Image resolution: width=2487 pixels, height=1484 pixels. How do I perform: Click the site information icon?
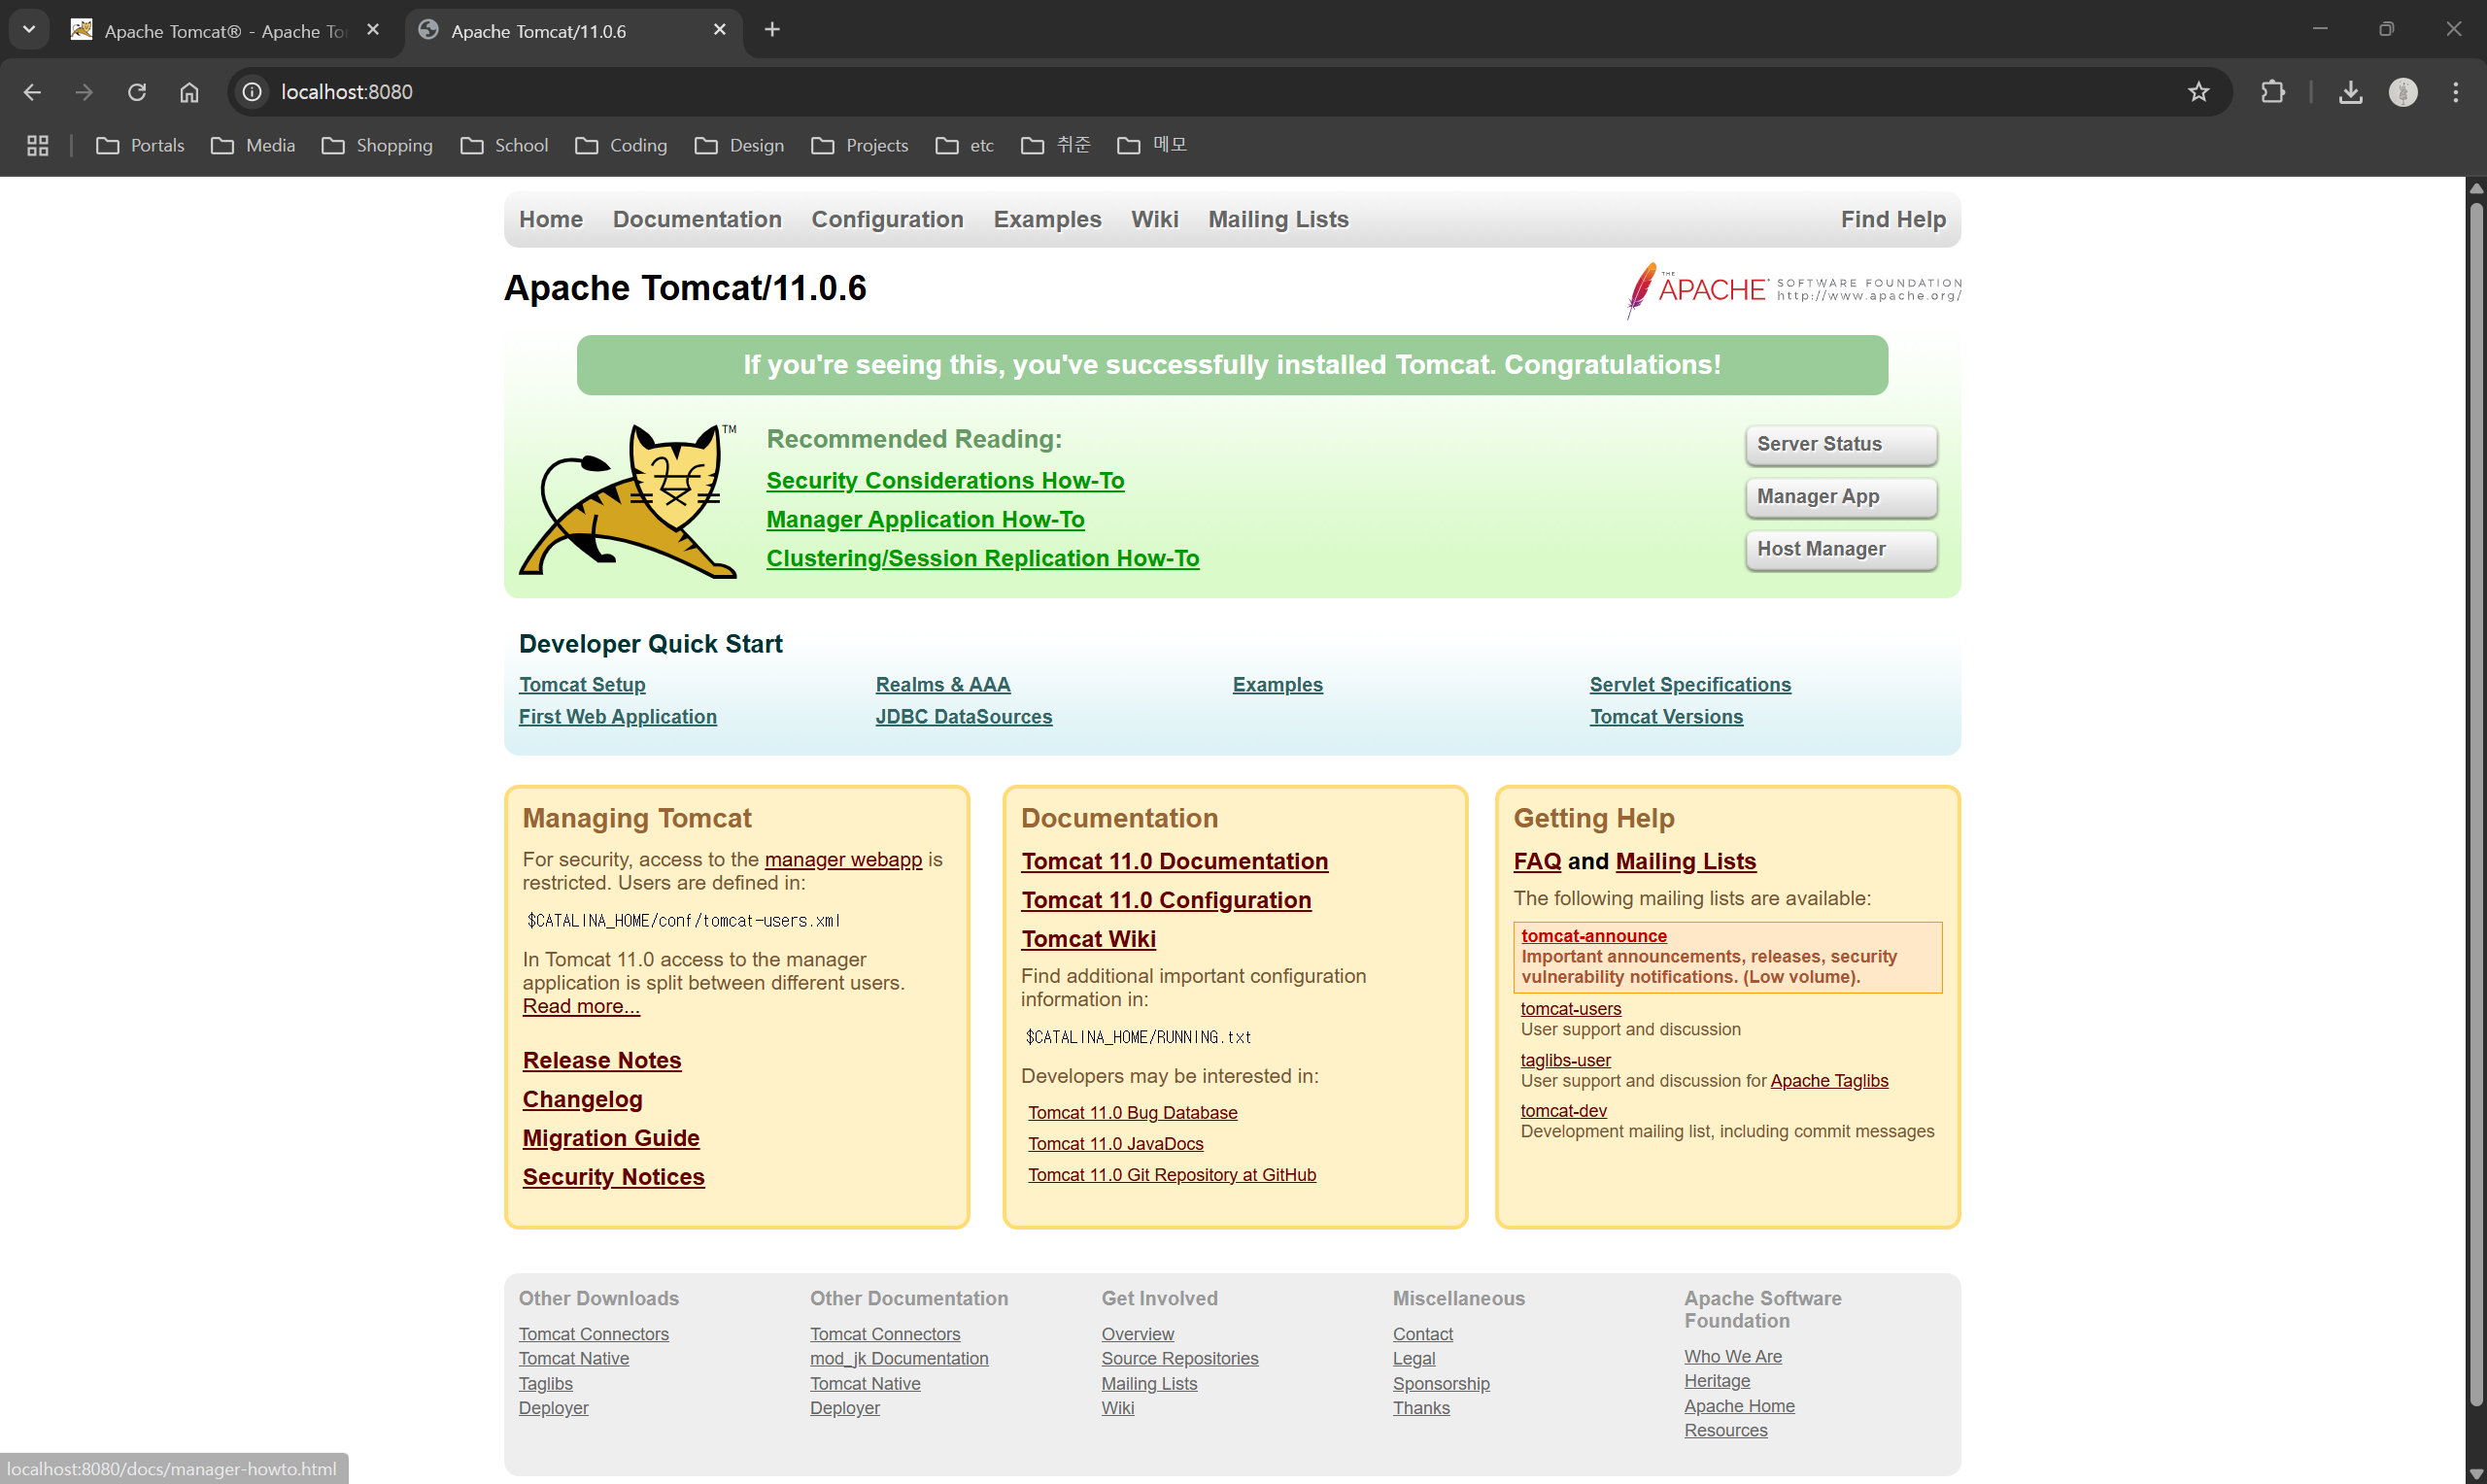pyautogui.click(x=252, y=92)
